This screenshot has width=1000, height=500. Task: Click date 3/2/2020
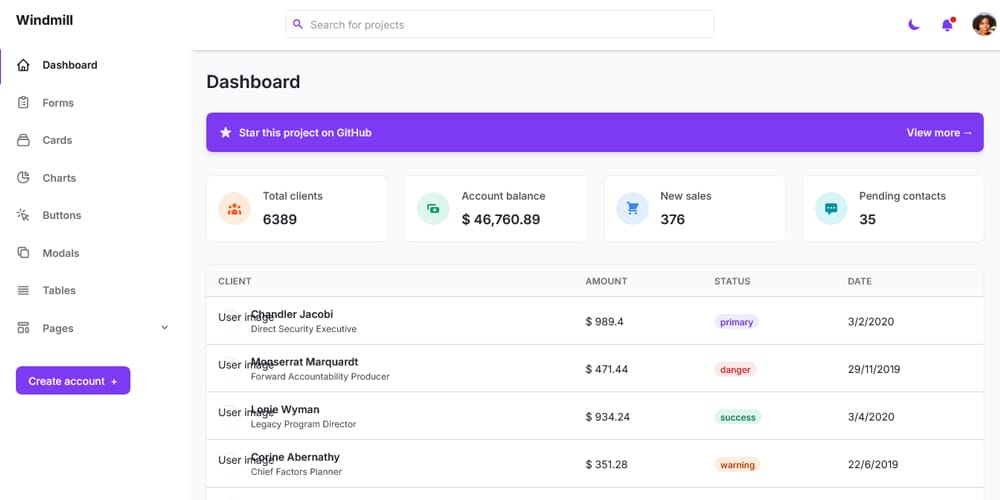tap(871, 322)
